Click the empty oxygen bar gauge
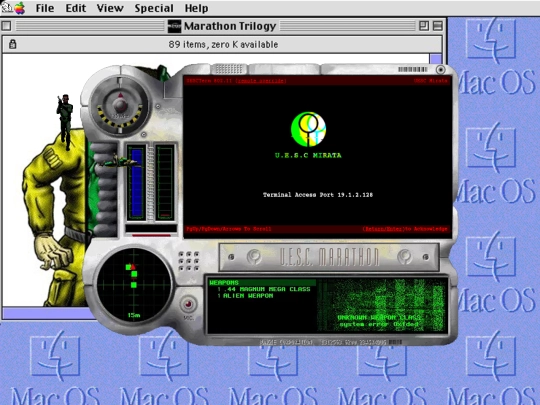 165,183
